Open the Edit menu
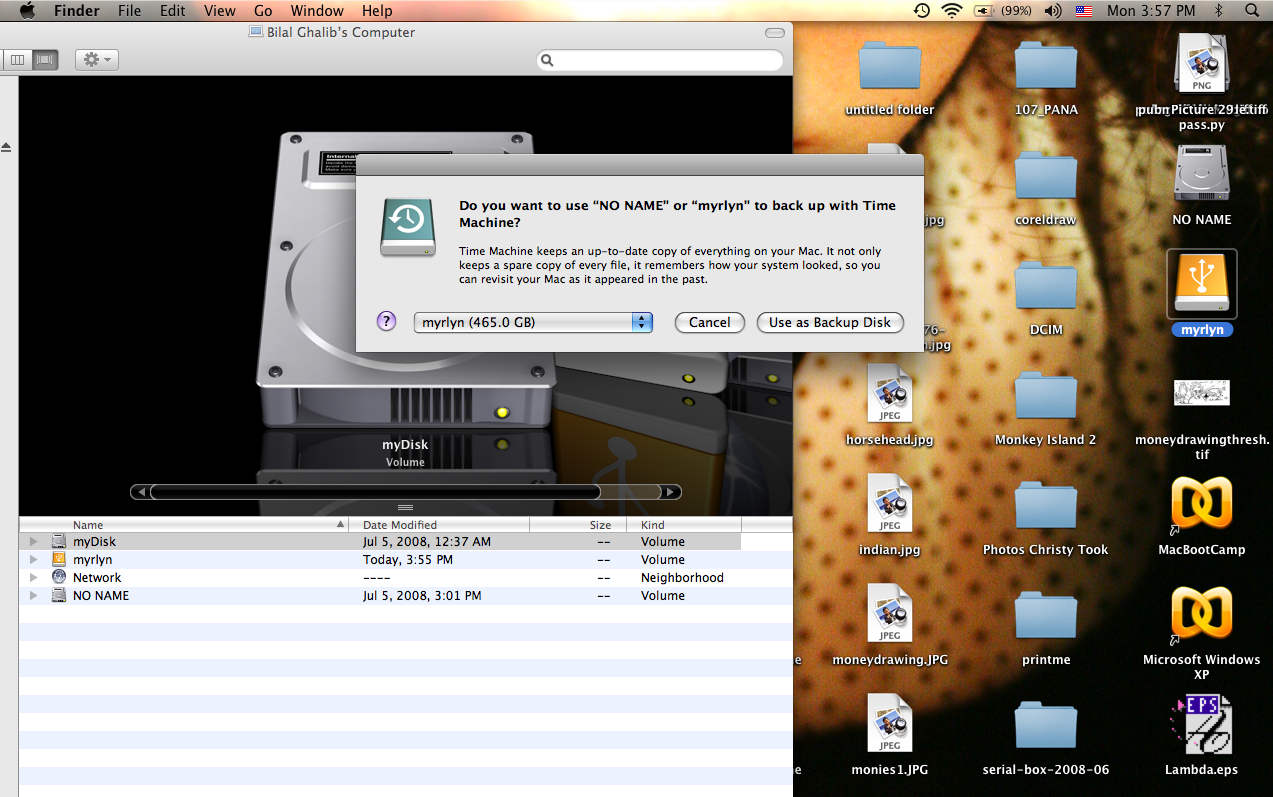Screen dimensions: 1273x797 (x=173, y=11)
